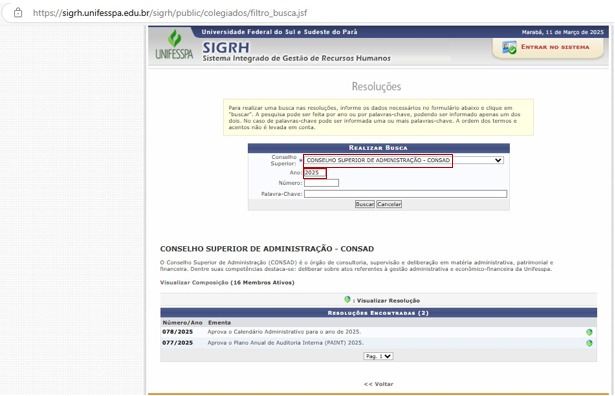Click resolution number 077/2025
Screen dimensions: 615x396
coord(177,343)
